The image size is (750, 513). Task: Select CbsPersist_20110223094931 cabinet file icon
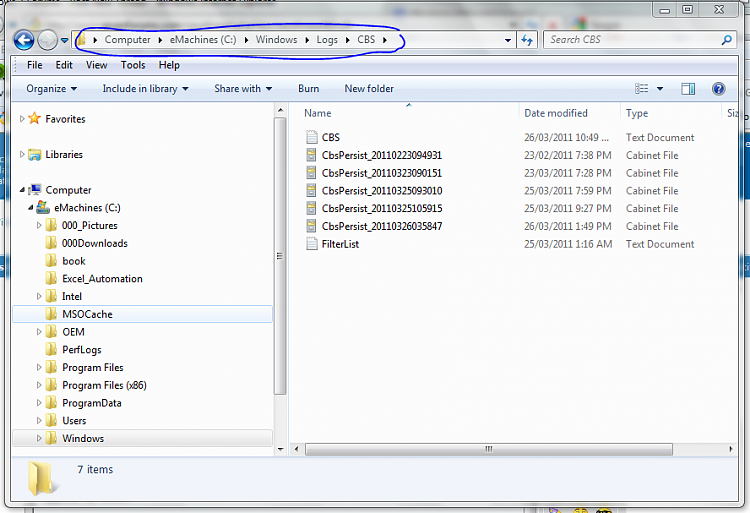point(311,155)
